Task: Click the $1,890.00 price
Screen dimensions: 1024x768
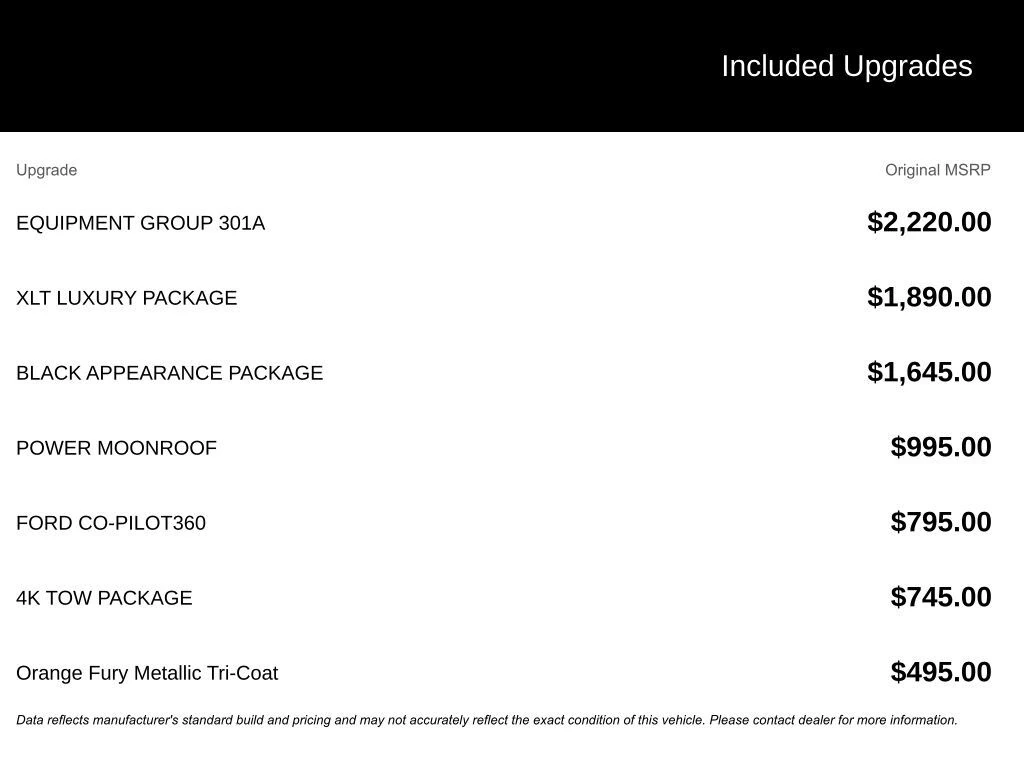Action: pos(929,297)
